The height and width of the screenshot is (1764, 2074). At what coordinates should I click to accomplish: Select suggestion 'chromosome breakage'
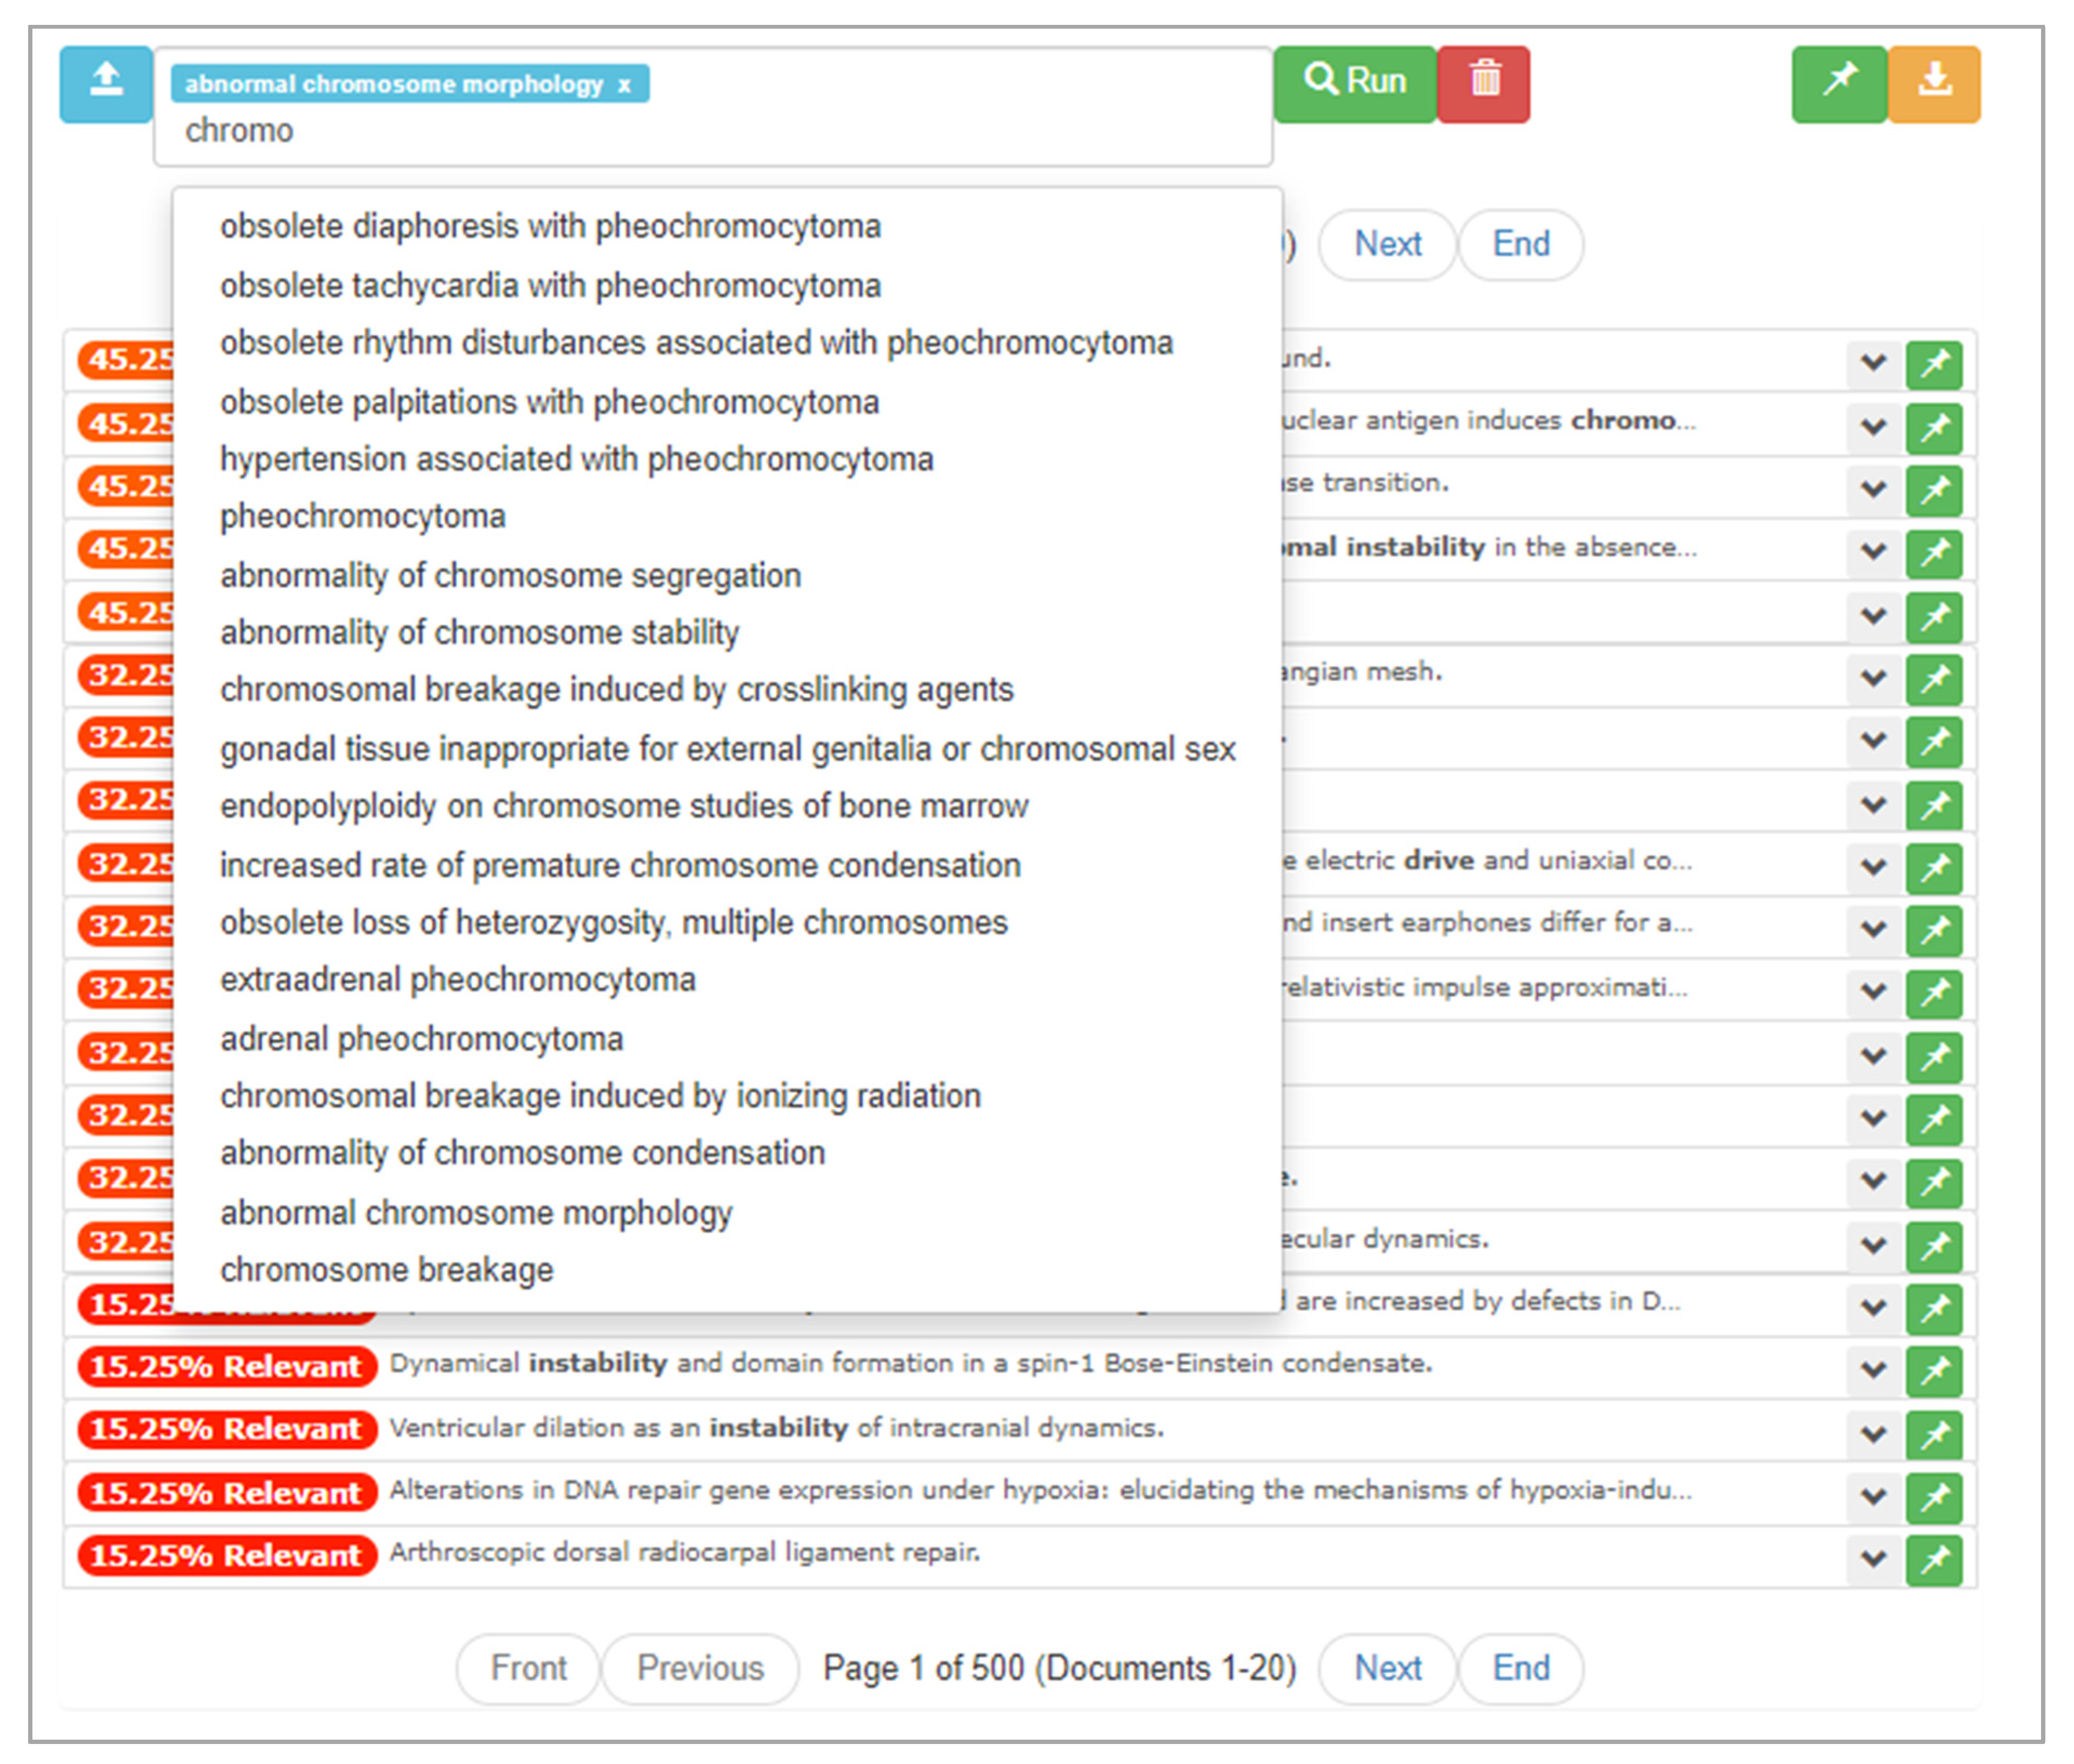pyautogui.click(x=386, y=1269)
